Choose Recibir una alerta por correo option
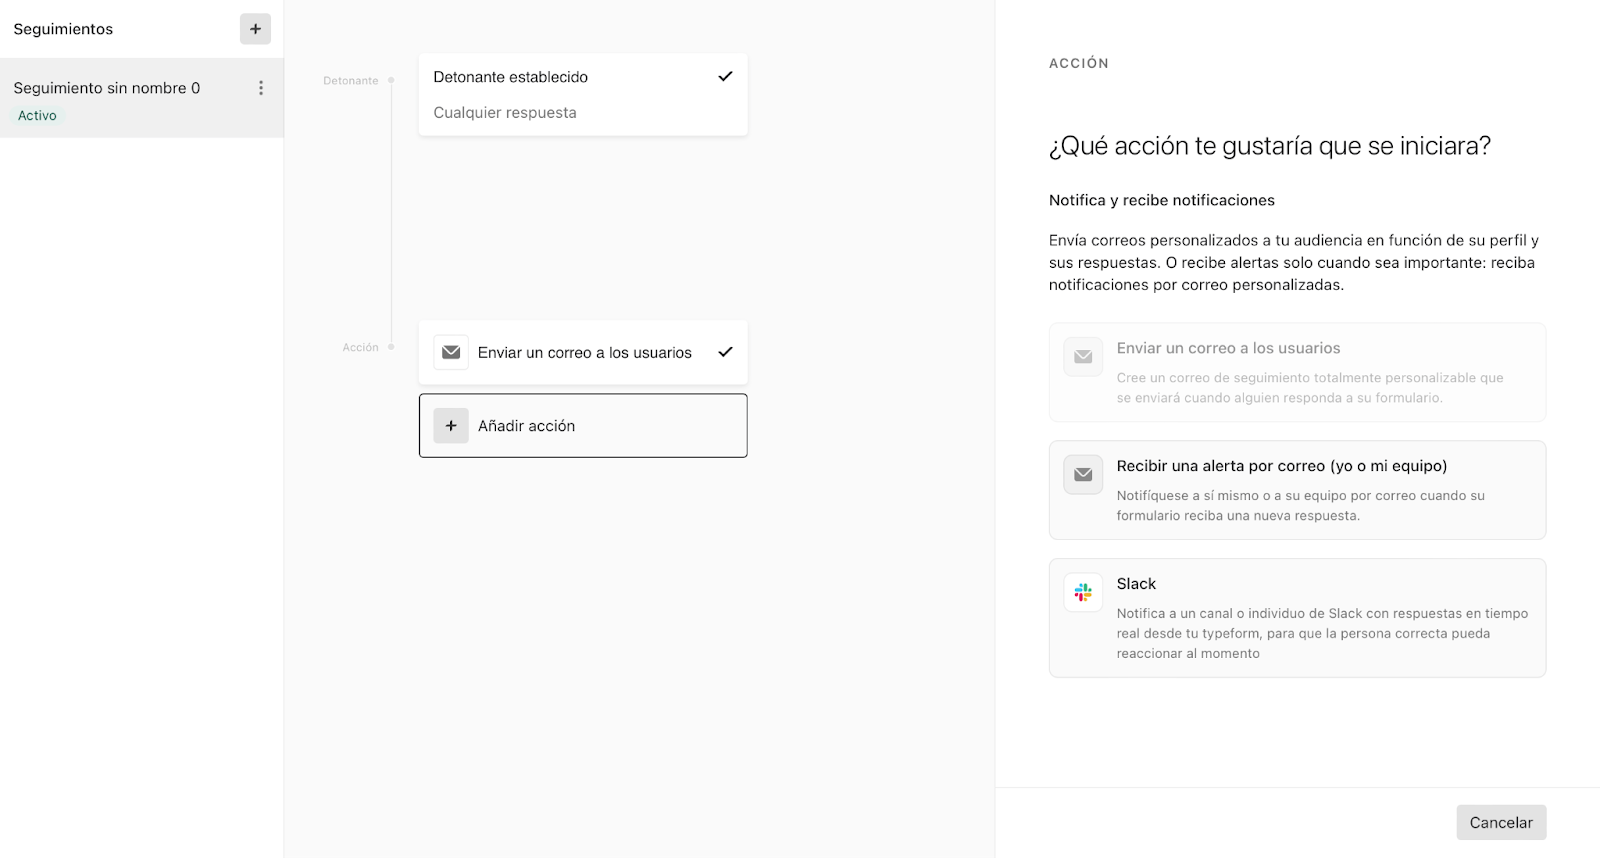Image resolution: width=1600 pixels, height=858 pixels. tap(1297, 490)
